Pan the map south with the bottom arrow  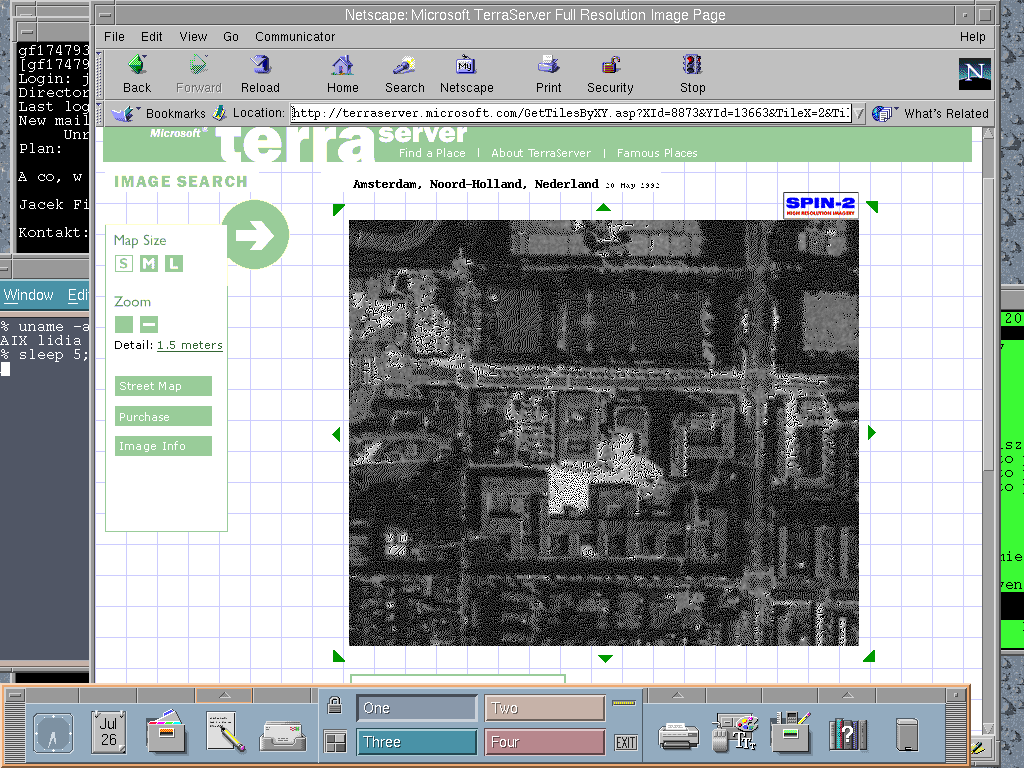[x=605, y=658]
